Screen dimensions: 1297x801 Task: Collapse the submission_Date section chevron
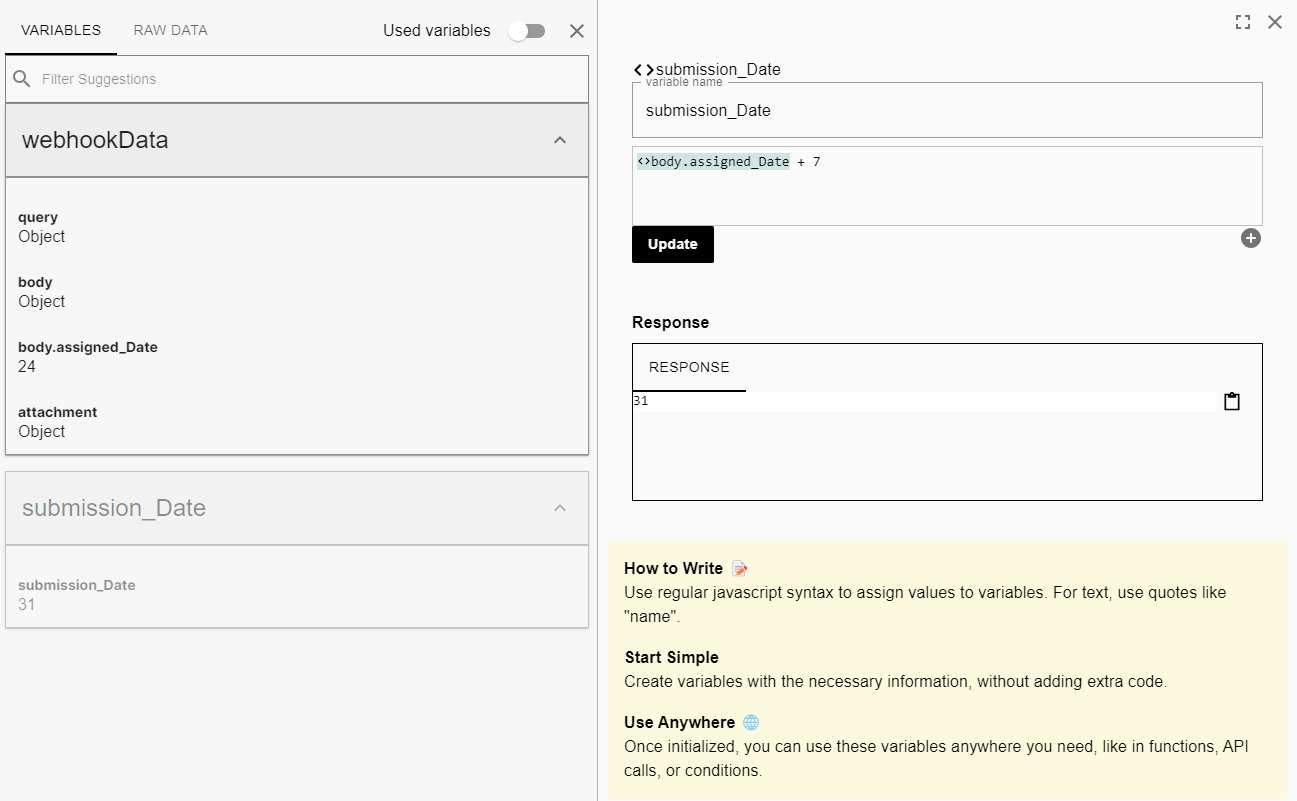tap(560, 508)
